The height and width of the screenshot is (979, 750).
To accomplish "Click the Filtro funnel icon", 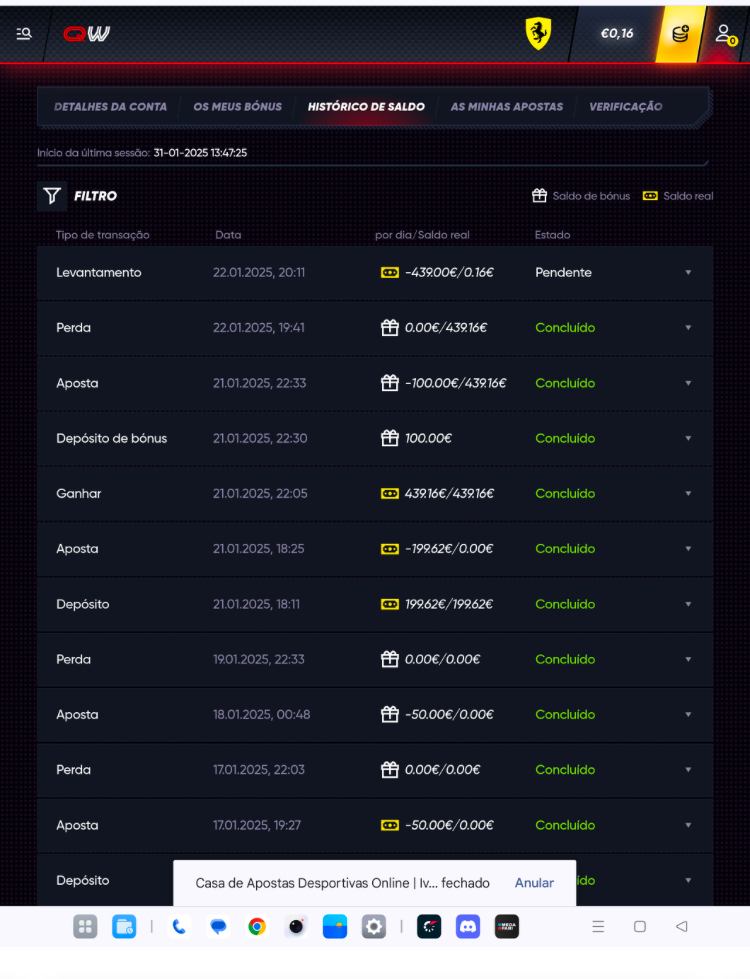I will pos(51,196).
